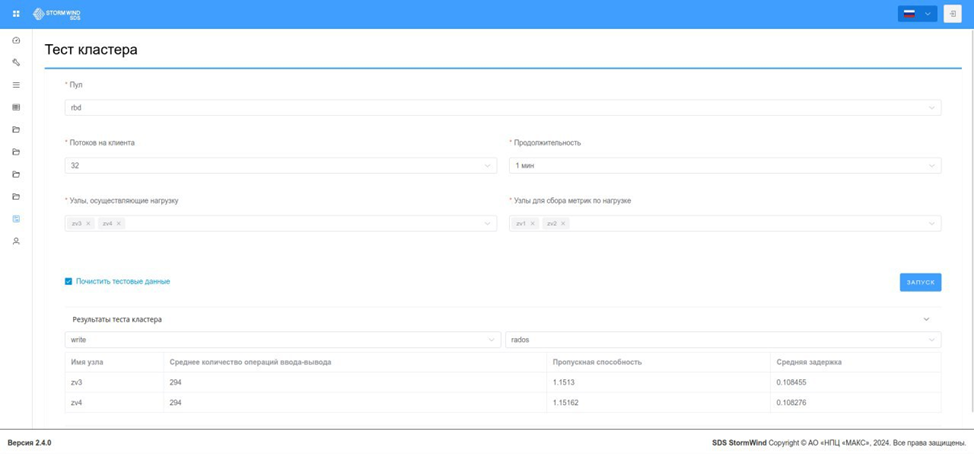Click the ЗАПУСК button
The image size is (974, 454).
click(x=921, y=282)
